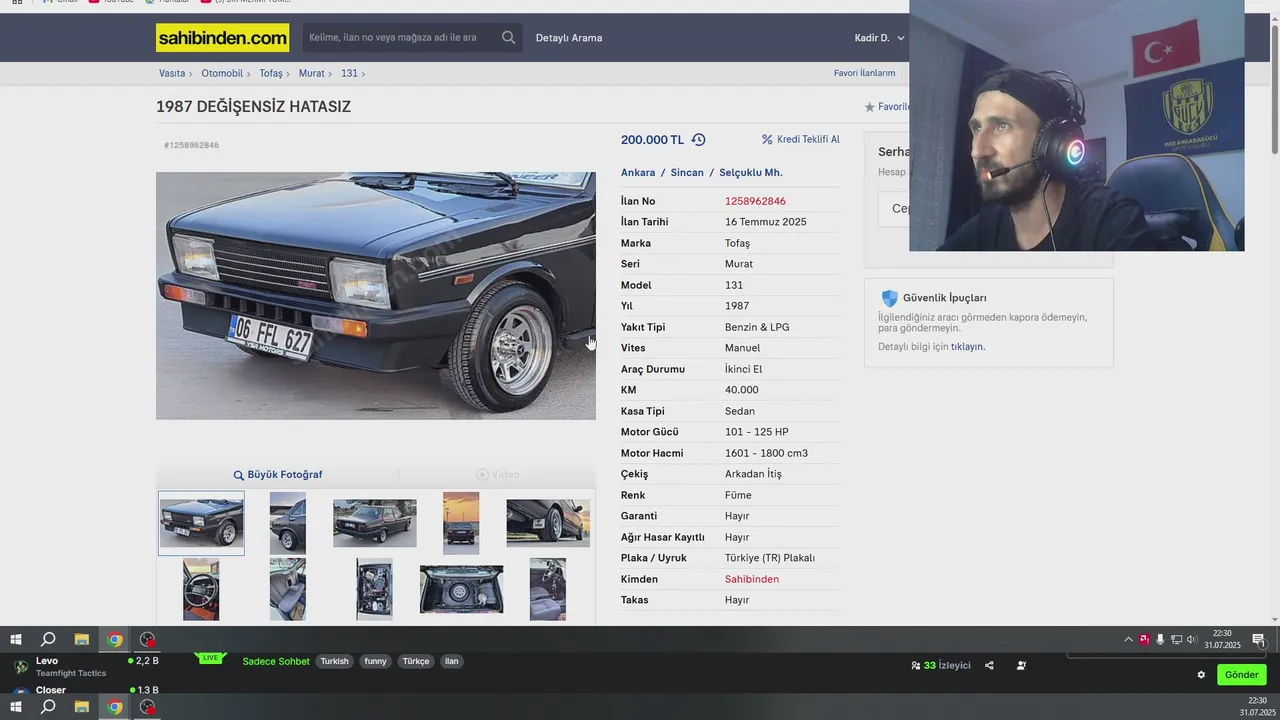The height and width of the screenshot is (720, 1280).
Task: Open the Kadir D. account dropdown
Action: click(x=879, y=38)
